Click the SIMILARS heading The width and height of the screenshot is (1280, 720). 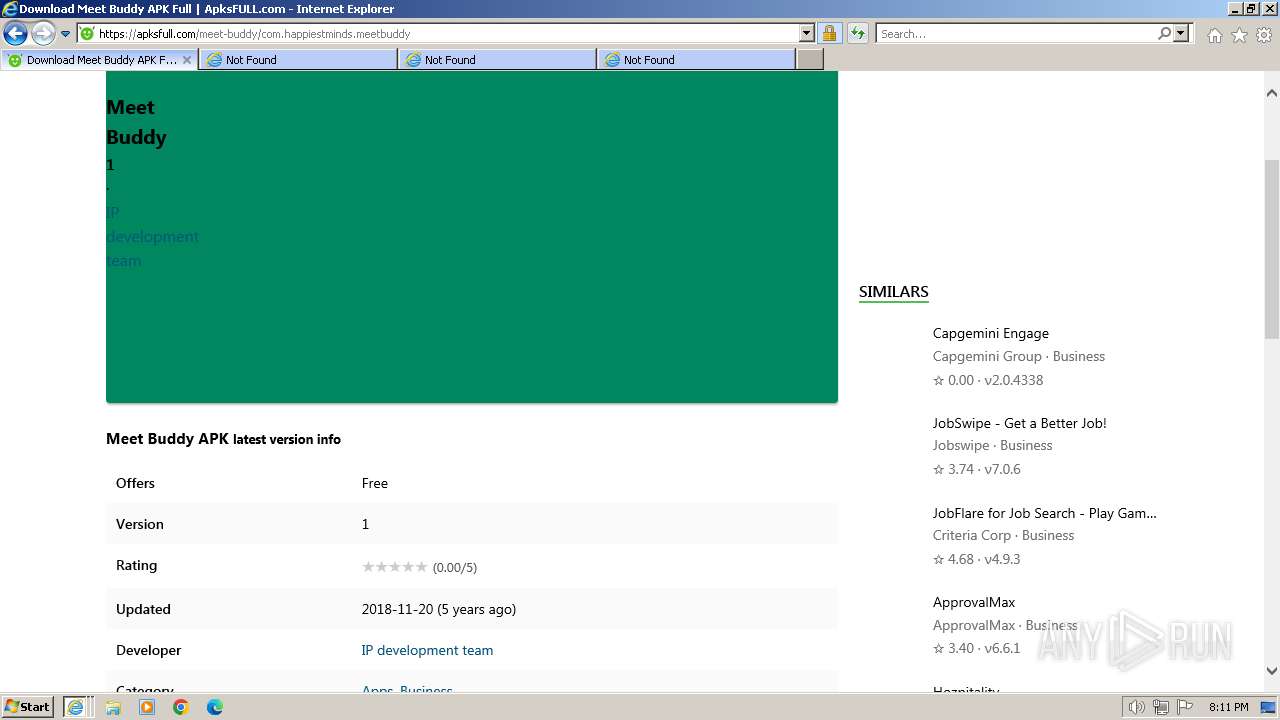pyautogui.click(x=894, y=292)
